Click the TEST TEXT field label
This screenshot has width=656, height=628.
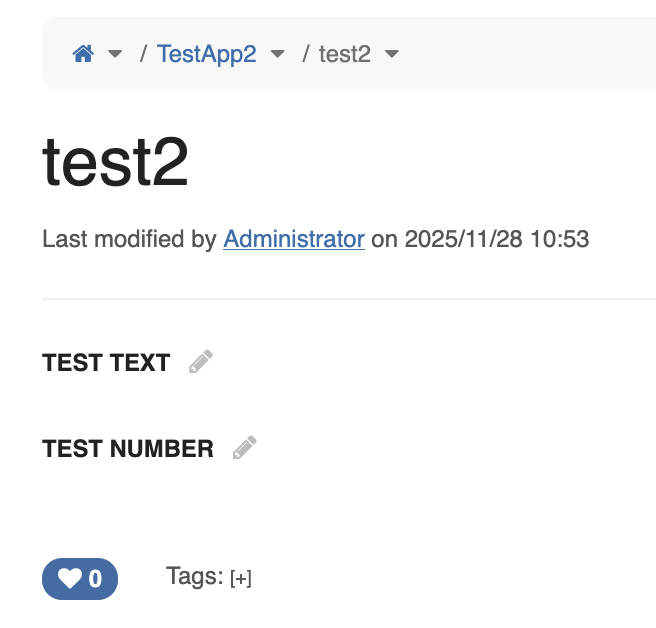[106, 363]
